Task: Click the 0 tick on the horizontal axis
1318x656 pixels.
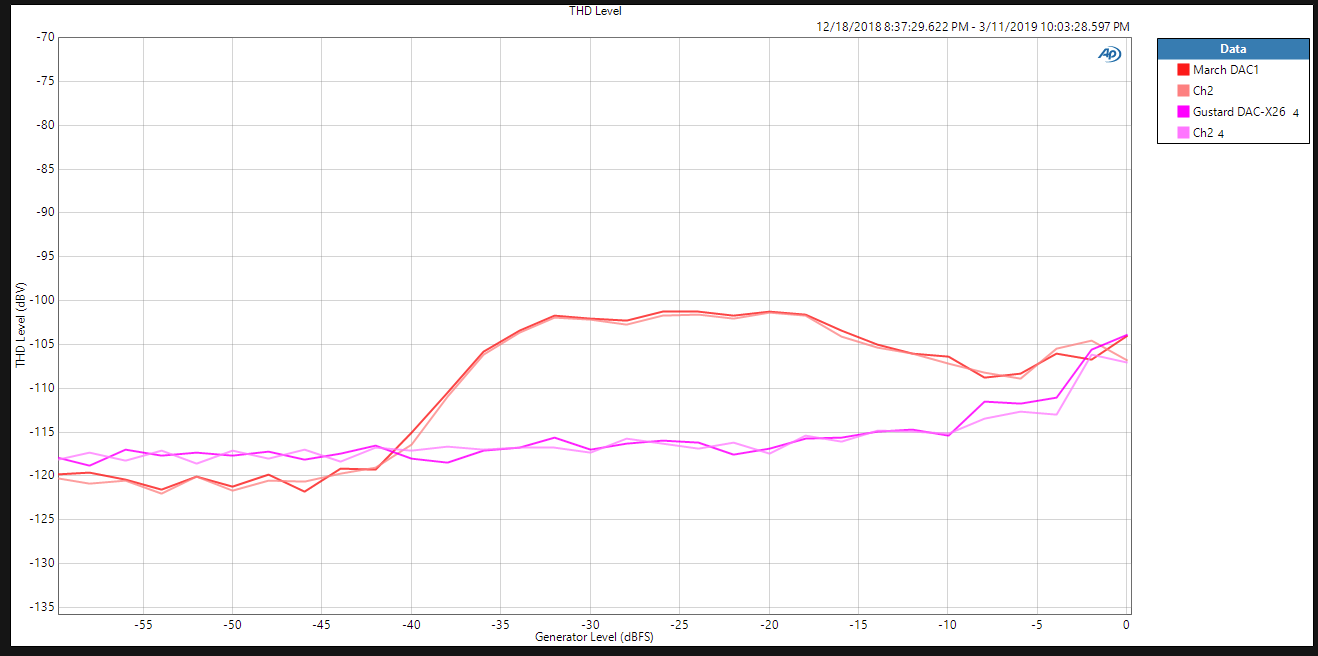Action: click(1126, 624)
